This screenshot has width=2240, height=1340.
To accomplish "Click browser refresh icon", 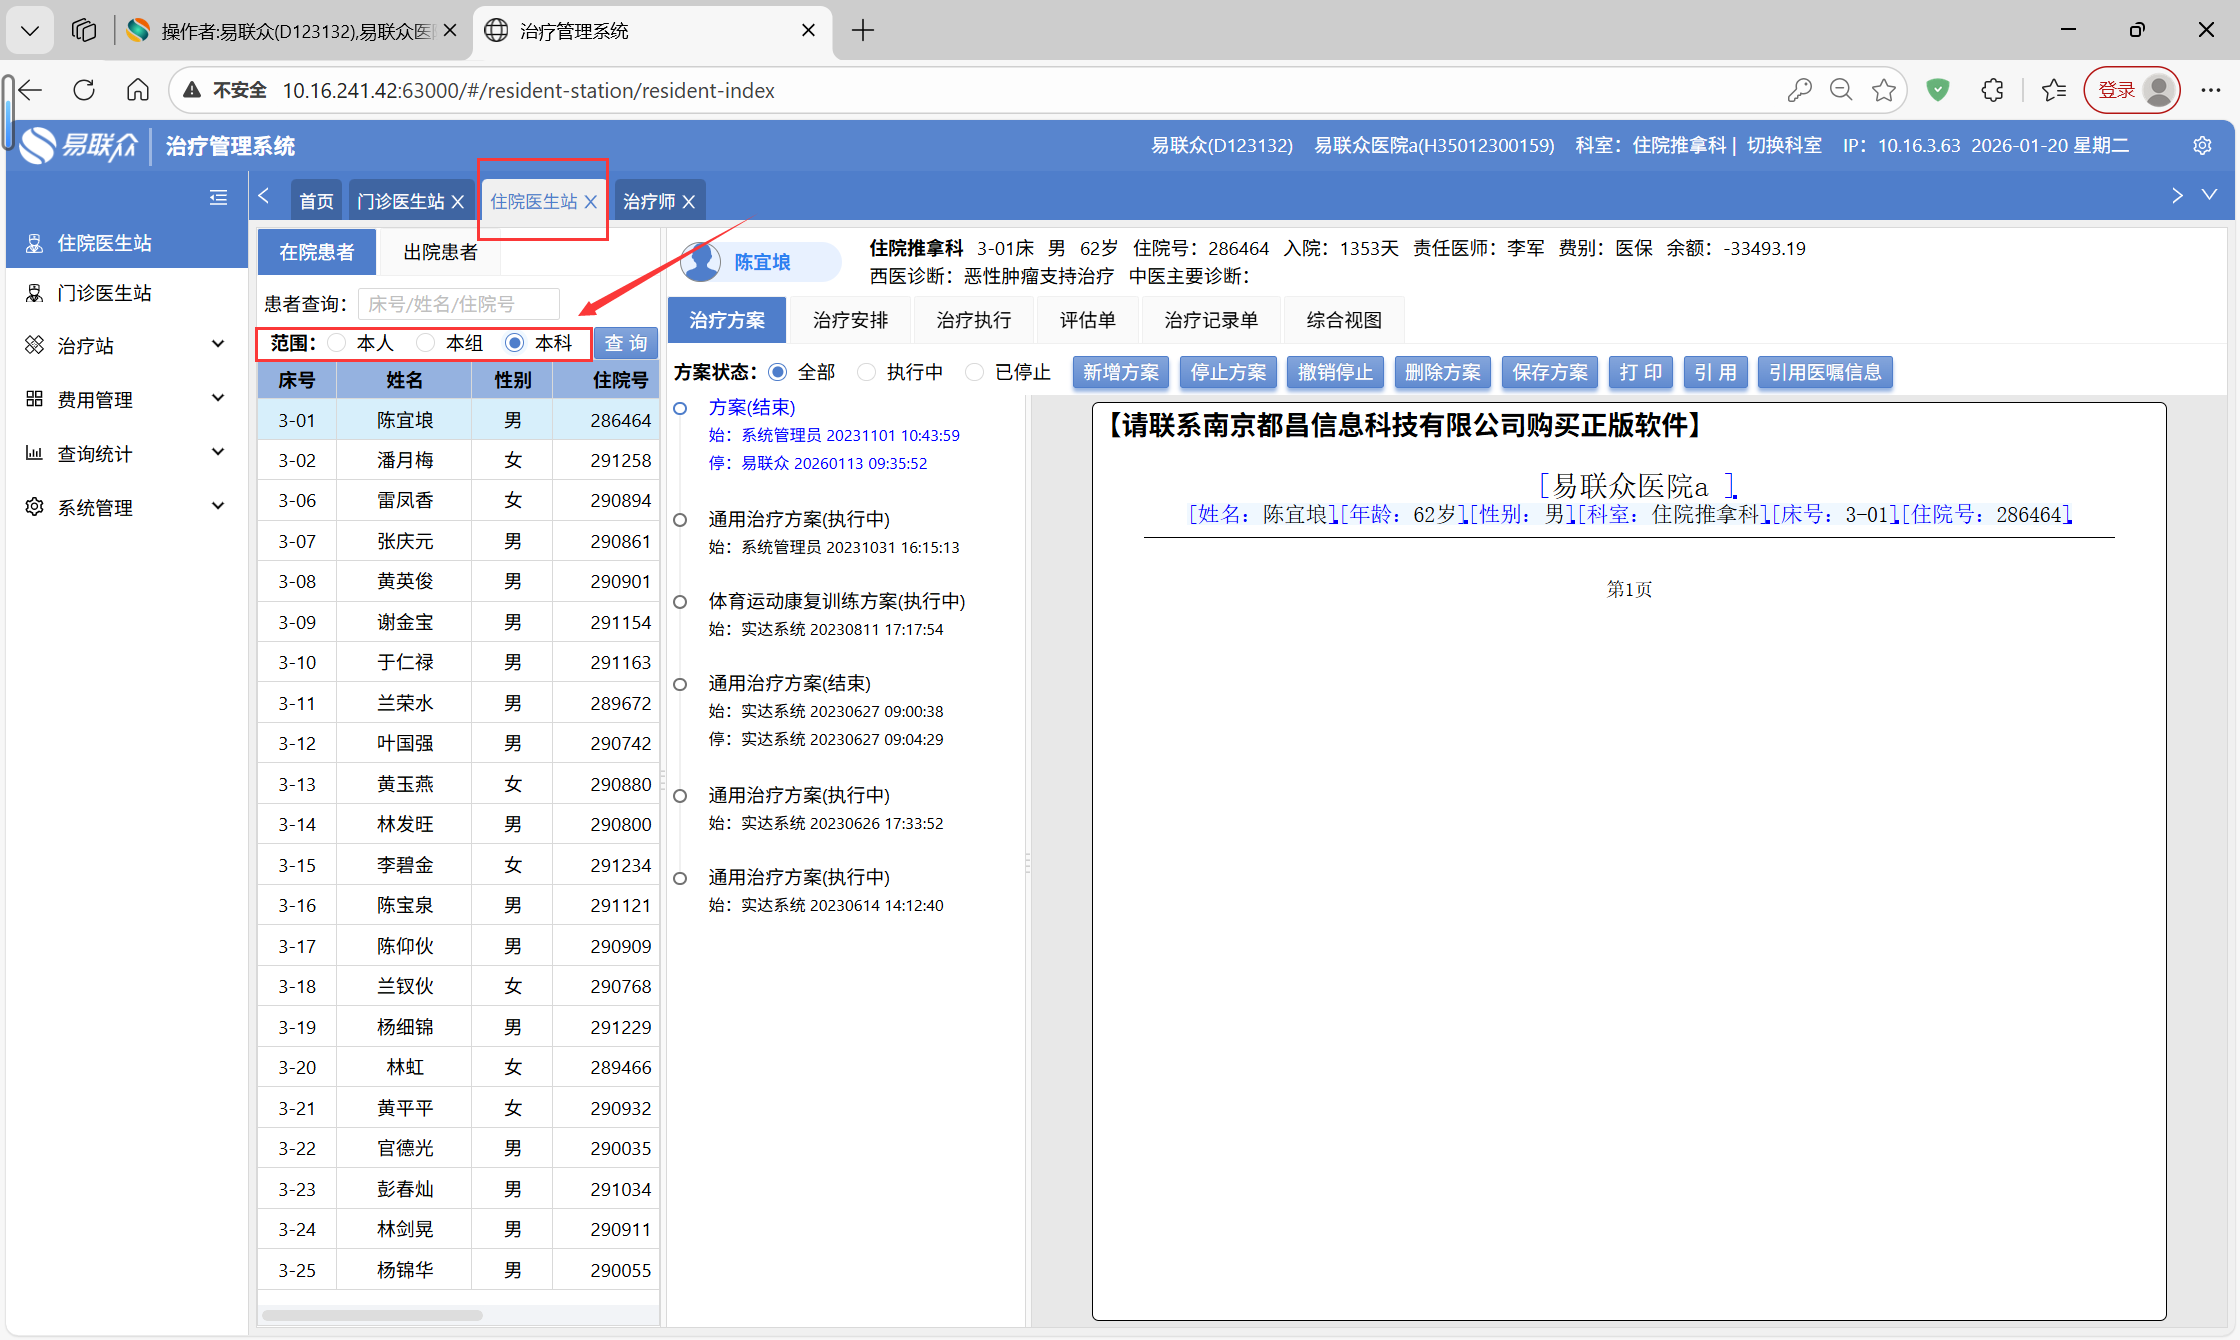I will [x=84, y=90].
